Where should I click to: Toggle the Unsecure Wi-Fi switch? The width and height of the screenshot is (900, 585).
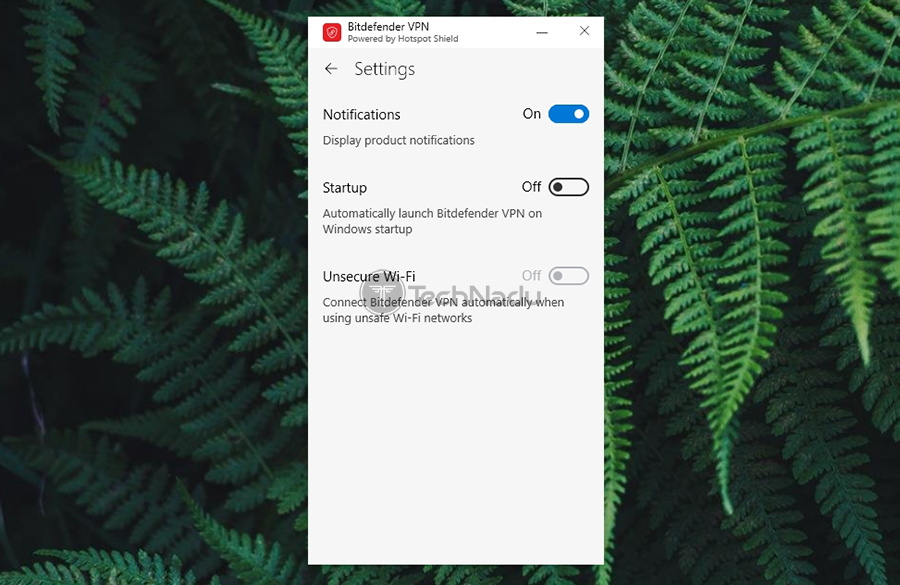[568, 276]
